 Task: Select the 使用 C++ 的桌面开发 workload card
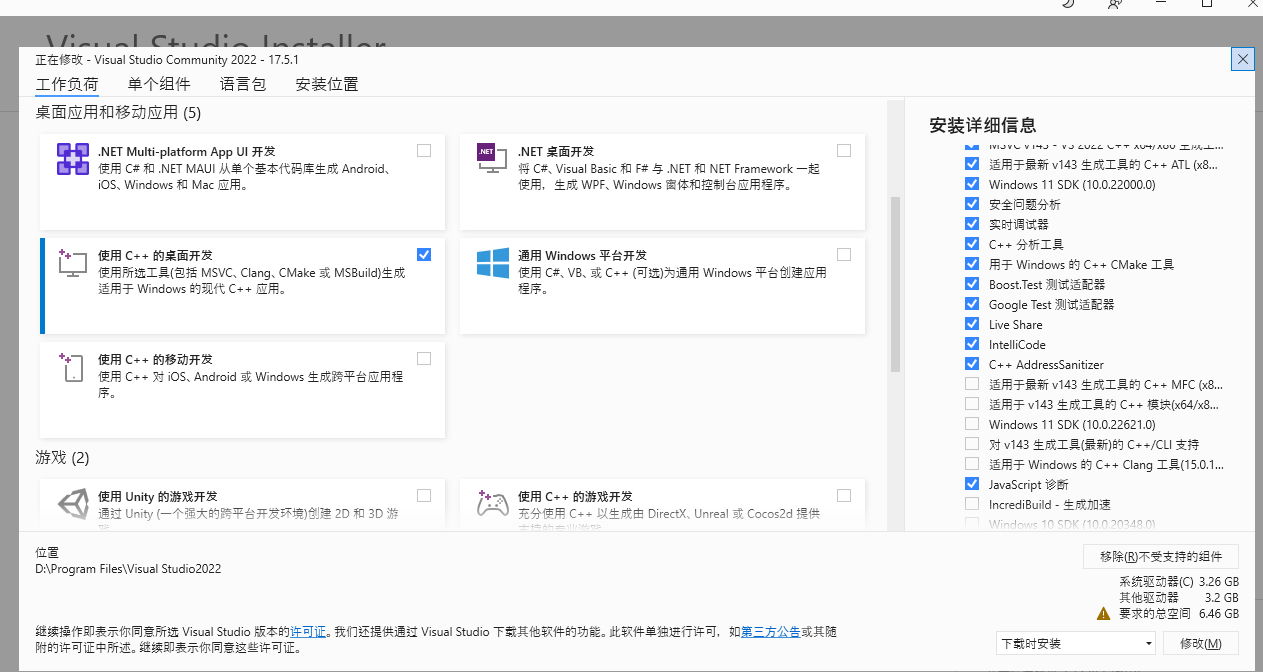click(243, 285)
